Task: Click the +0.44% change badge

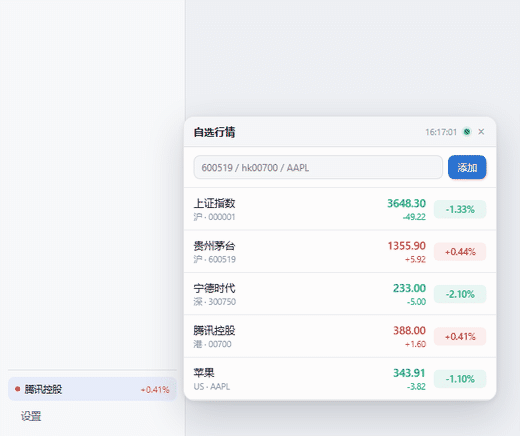Action: (460, 252)
